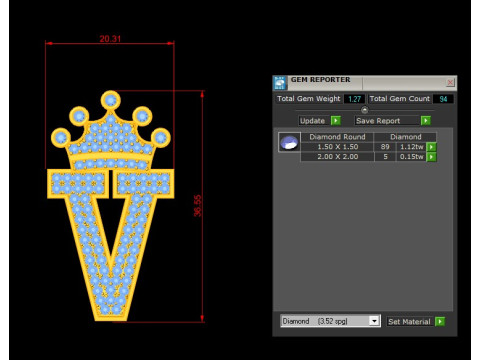Screen dimensions: 480x360
Task: Click the green arrow beside Save Report
Action: [x=426, y=120]
